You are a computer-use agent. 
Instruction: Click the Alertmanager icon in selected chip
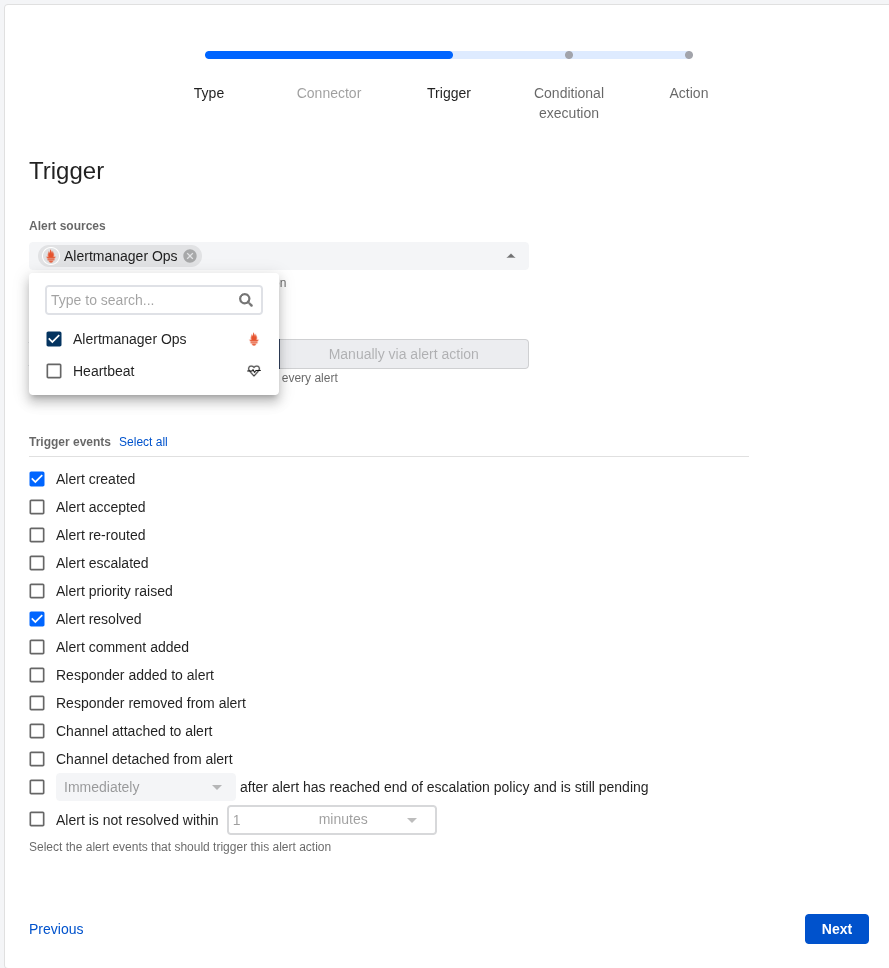point(51,256)
